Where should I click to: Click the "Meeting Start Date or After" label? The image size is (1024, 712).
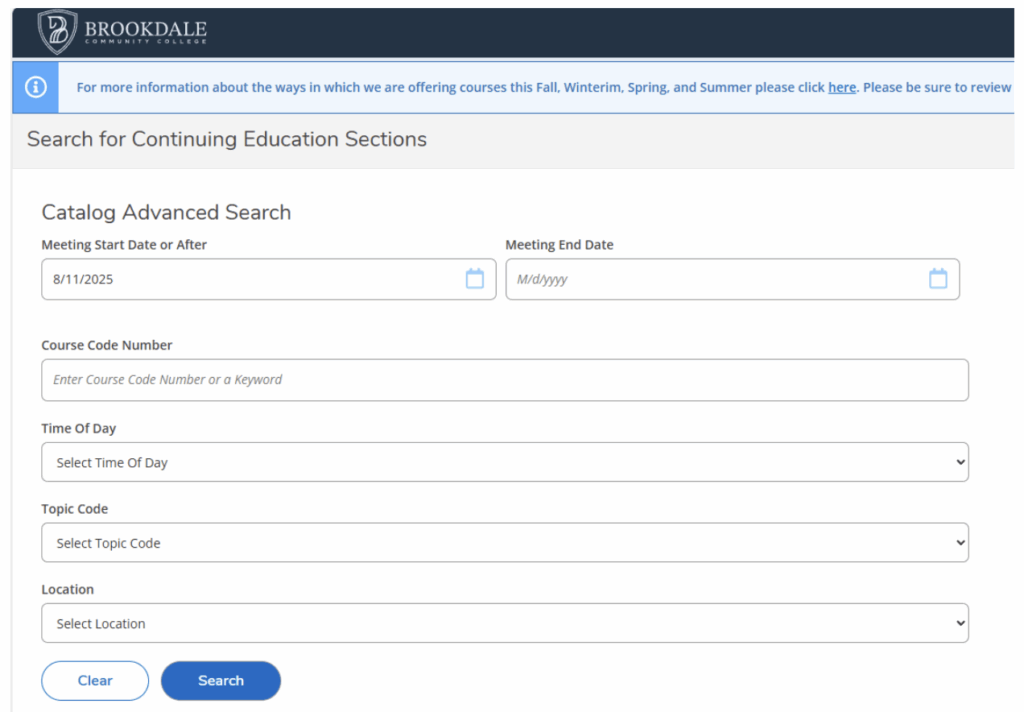tap(124, 245)
